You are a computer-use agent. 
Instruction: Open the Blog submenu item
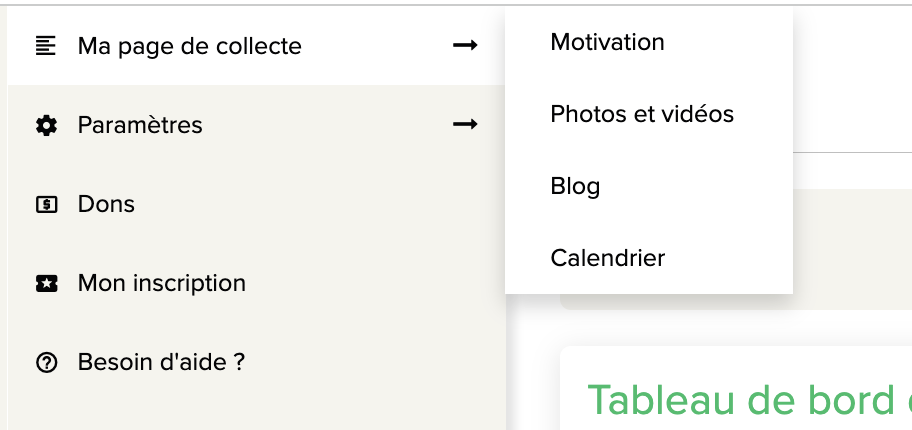click(x=575, y=186)
